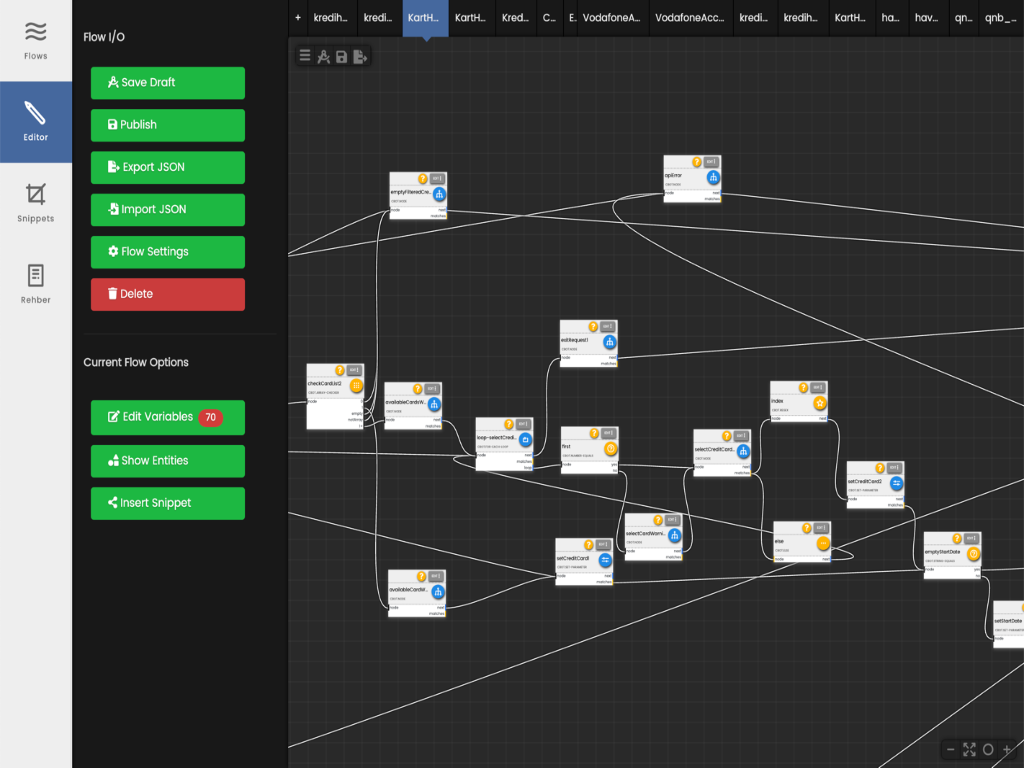Reset canvas zoom with the circle icon
1024x768 pixels.
pyautogui.click(x=988, y=749)
